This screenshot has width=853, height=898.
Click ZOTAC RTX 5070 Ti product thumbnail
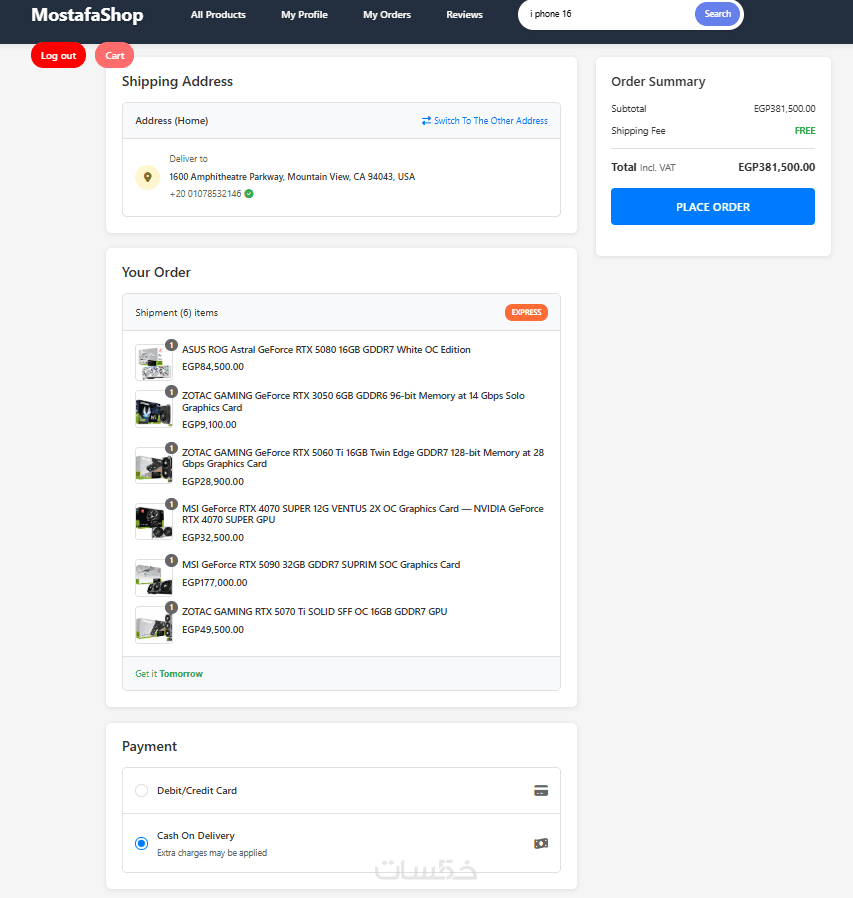(154, 625)
